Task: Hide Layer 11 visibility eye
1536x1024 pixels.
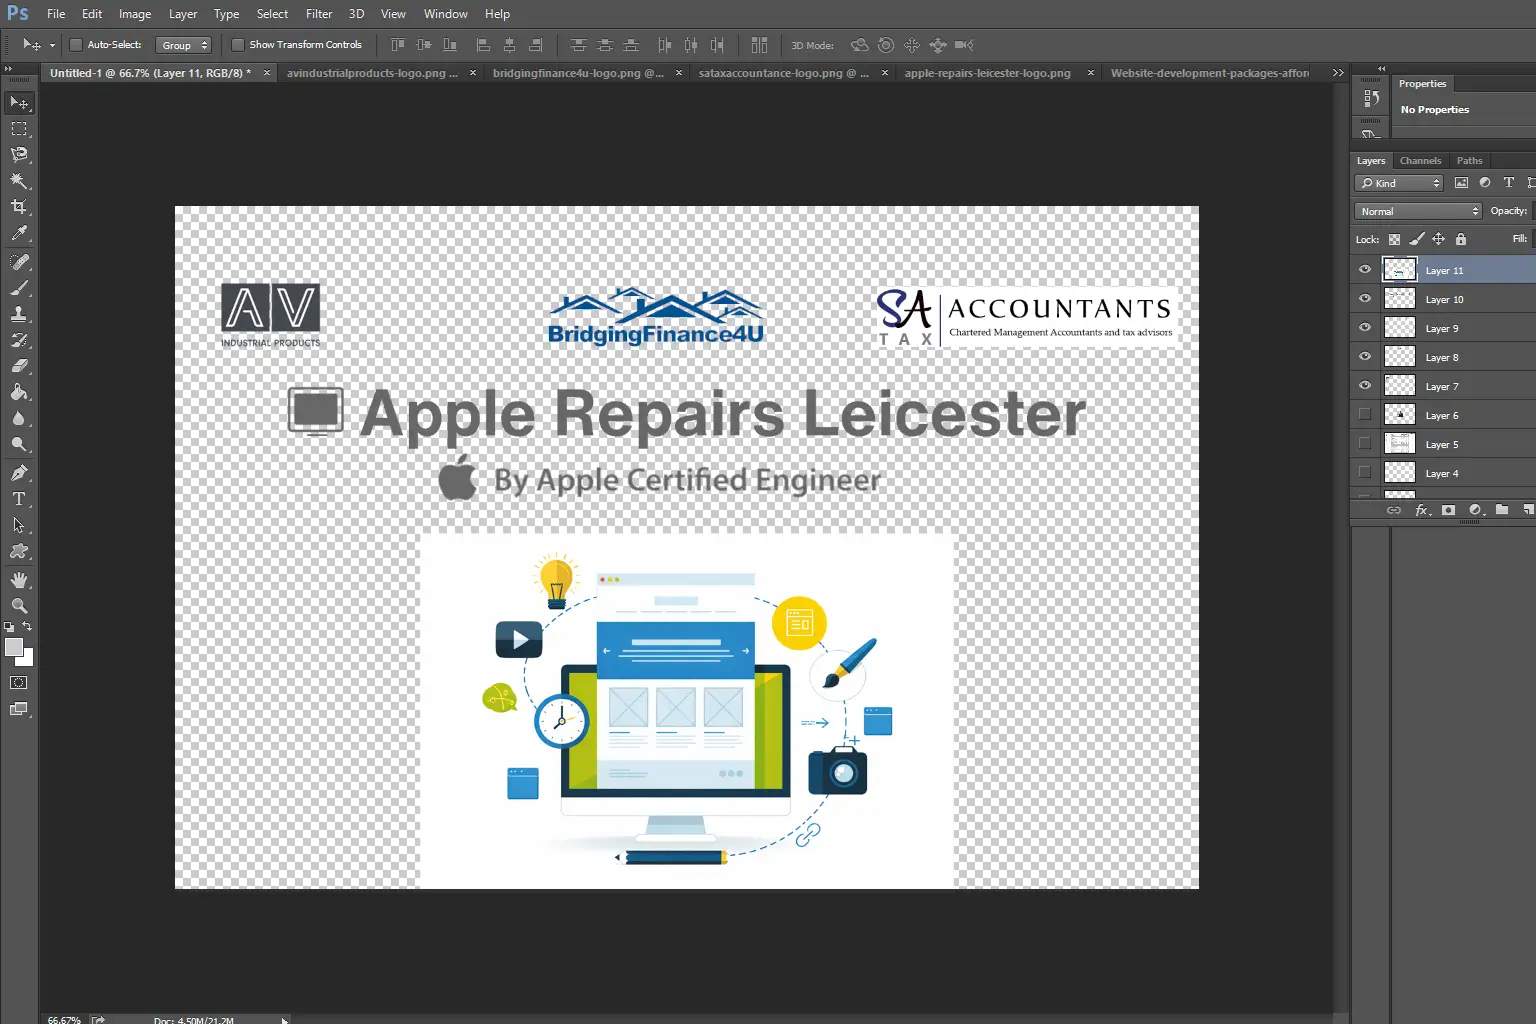Action: (1365, 270)
